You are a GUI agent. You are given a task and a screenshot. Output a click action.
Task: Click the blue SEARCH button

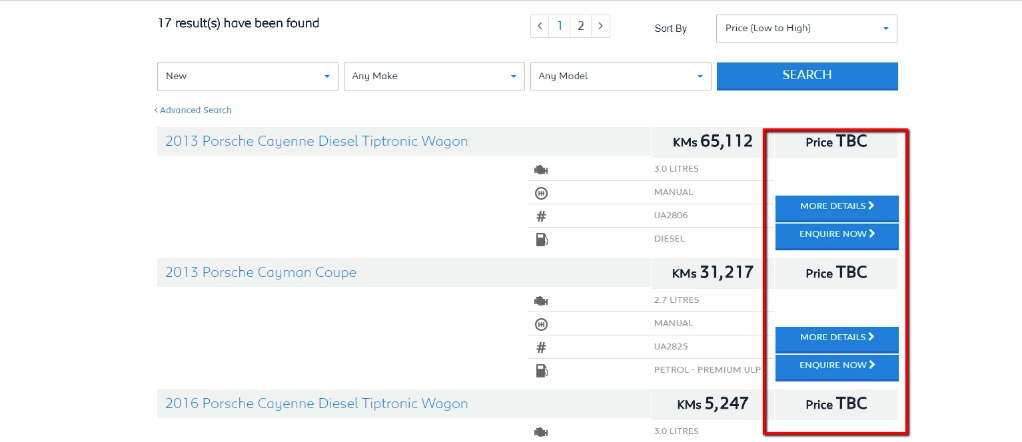pos(807,76)
